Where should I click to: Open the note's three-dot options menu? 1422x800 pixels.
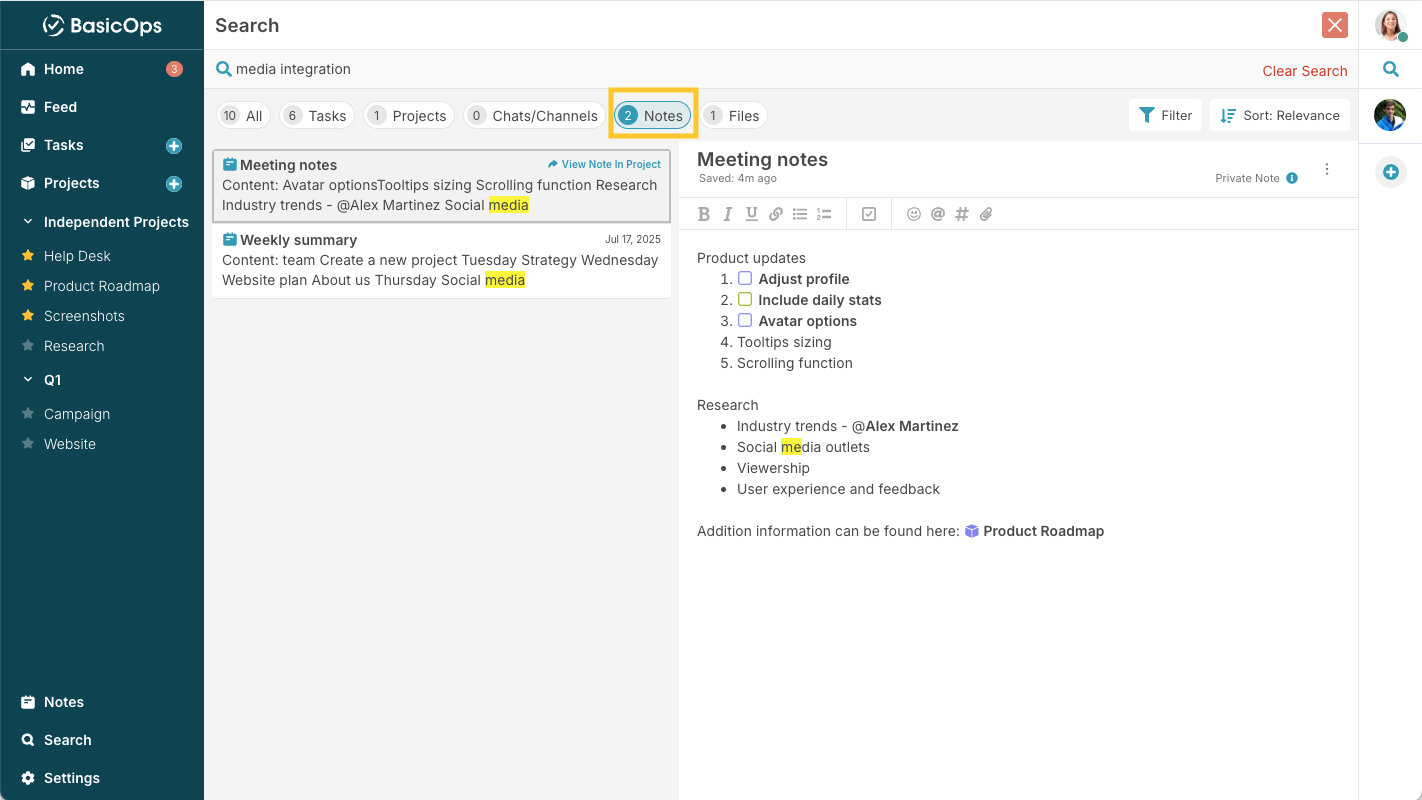[1327, 169]
